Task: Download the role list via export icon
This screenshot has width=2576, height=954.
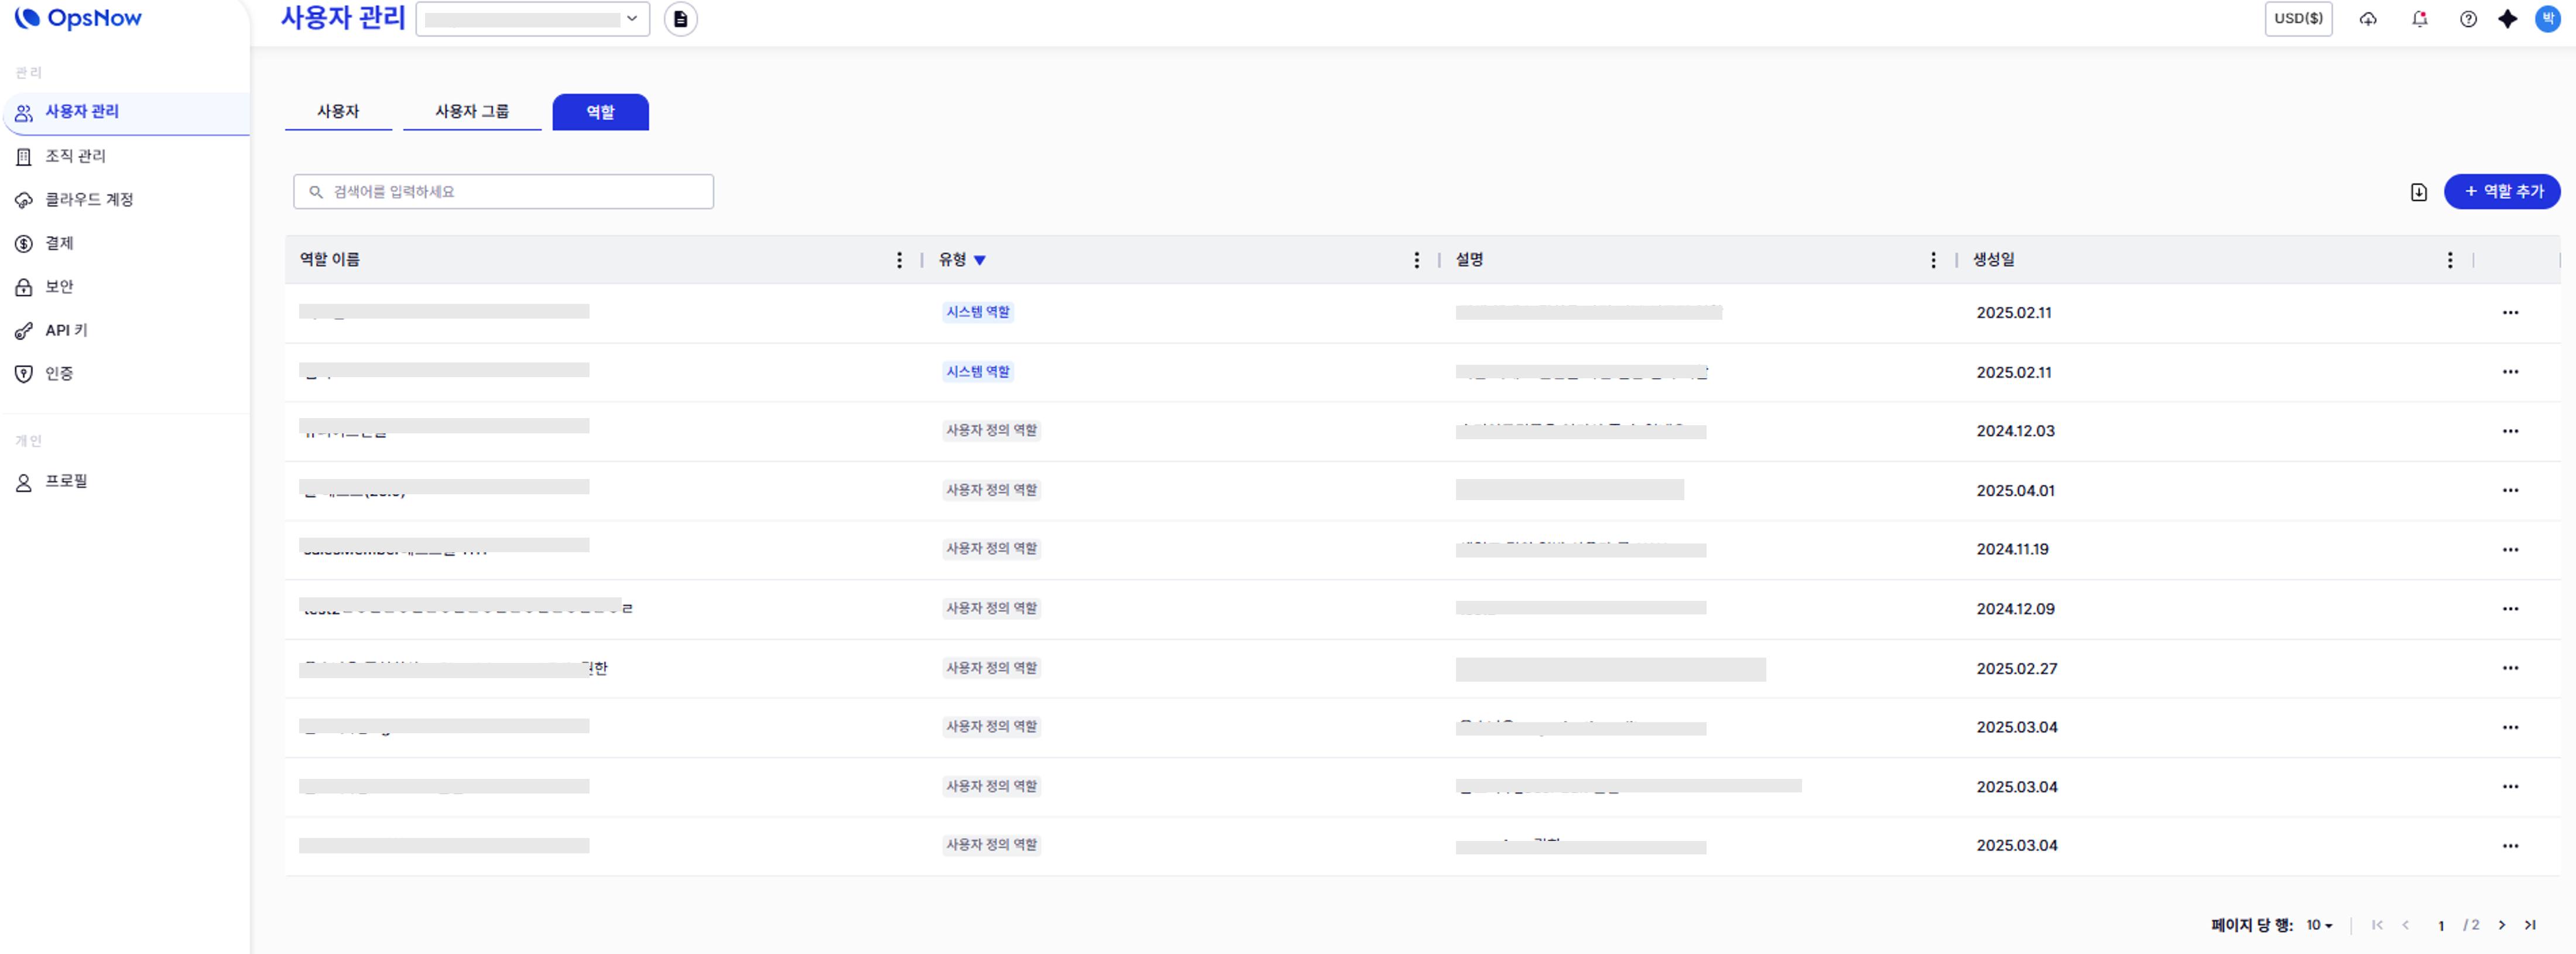Action: point(2418,192)
